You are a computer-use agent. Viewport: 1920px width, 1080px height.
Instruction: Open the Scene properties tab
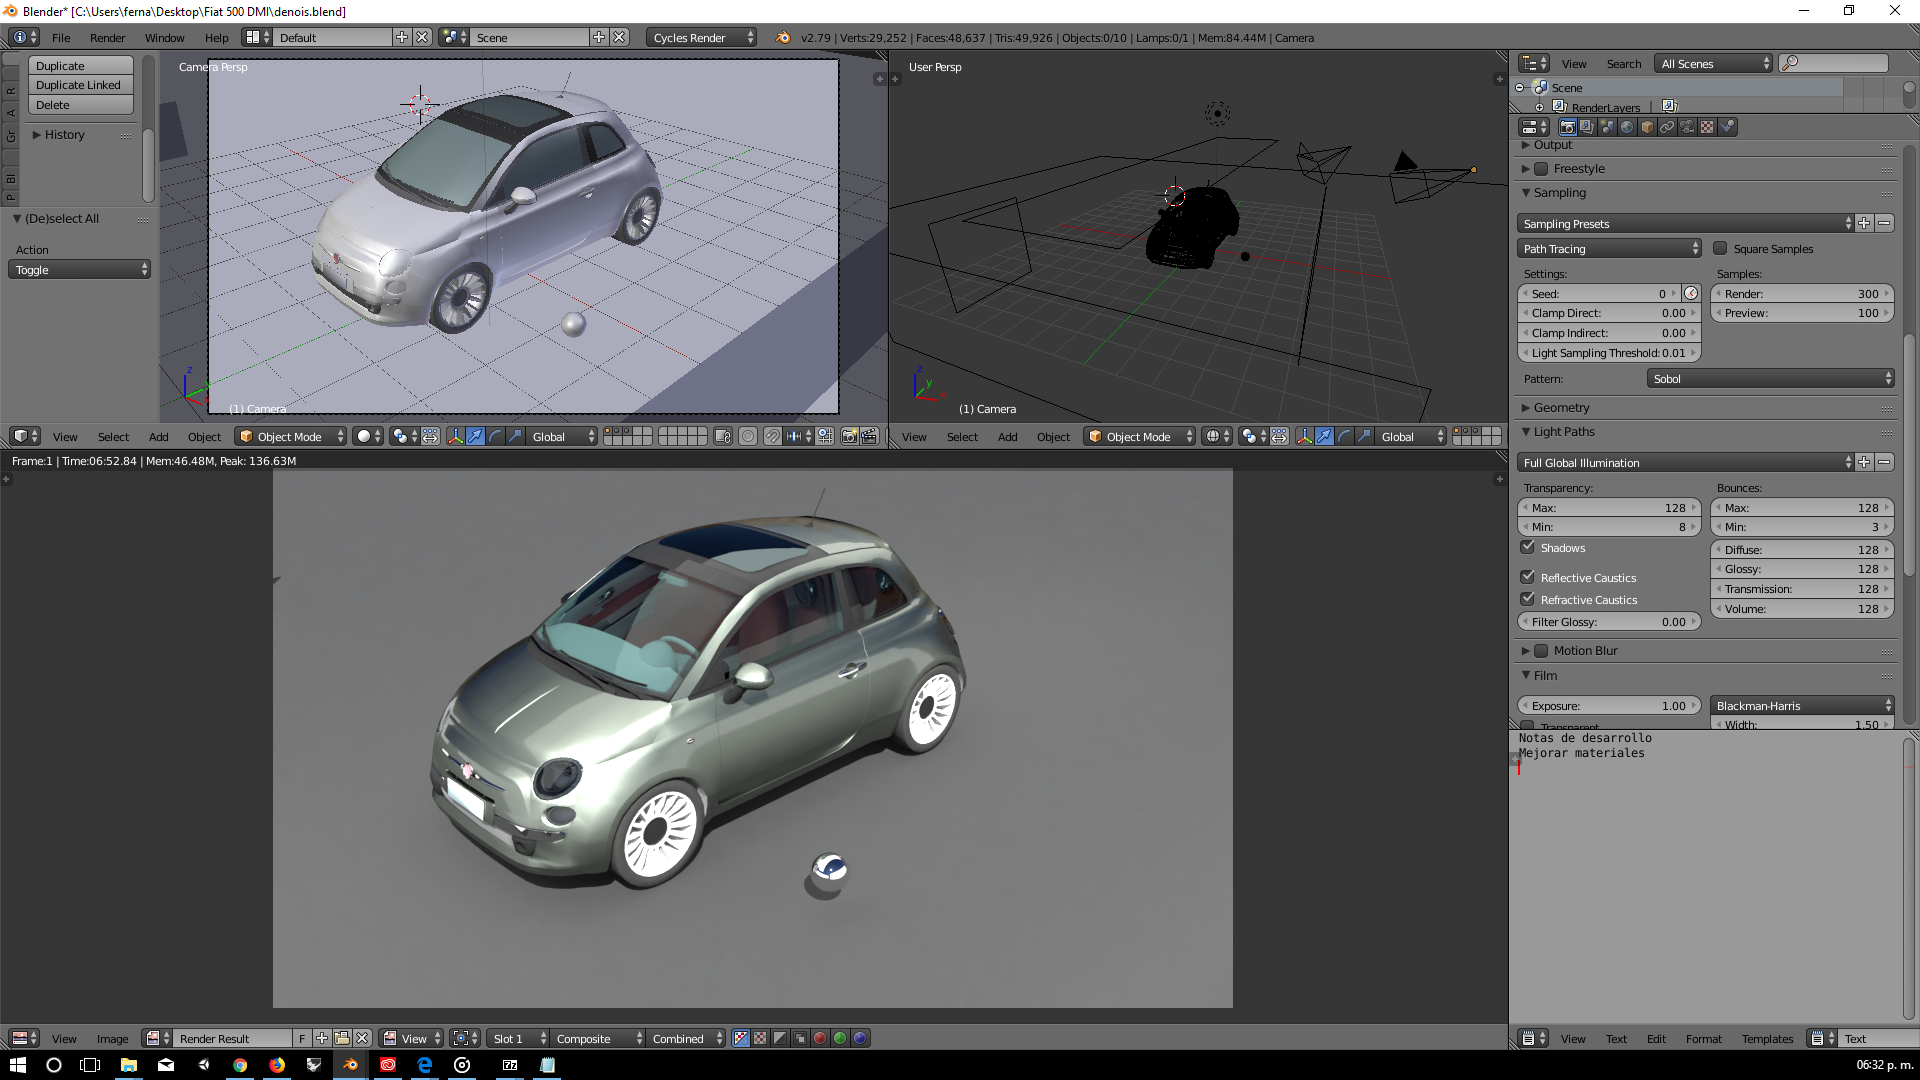tap(1607, 127)
